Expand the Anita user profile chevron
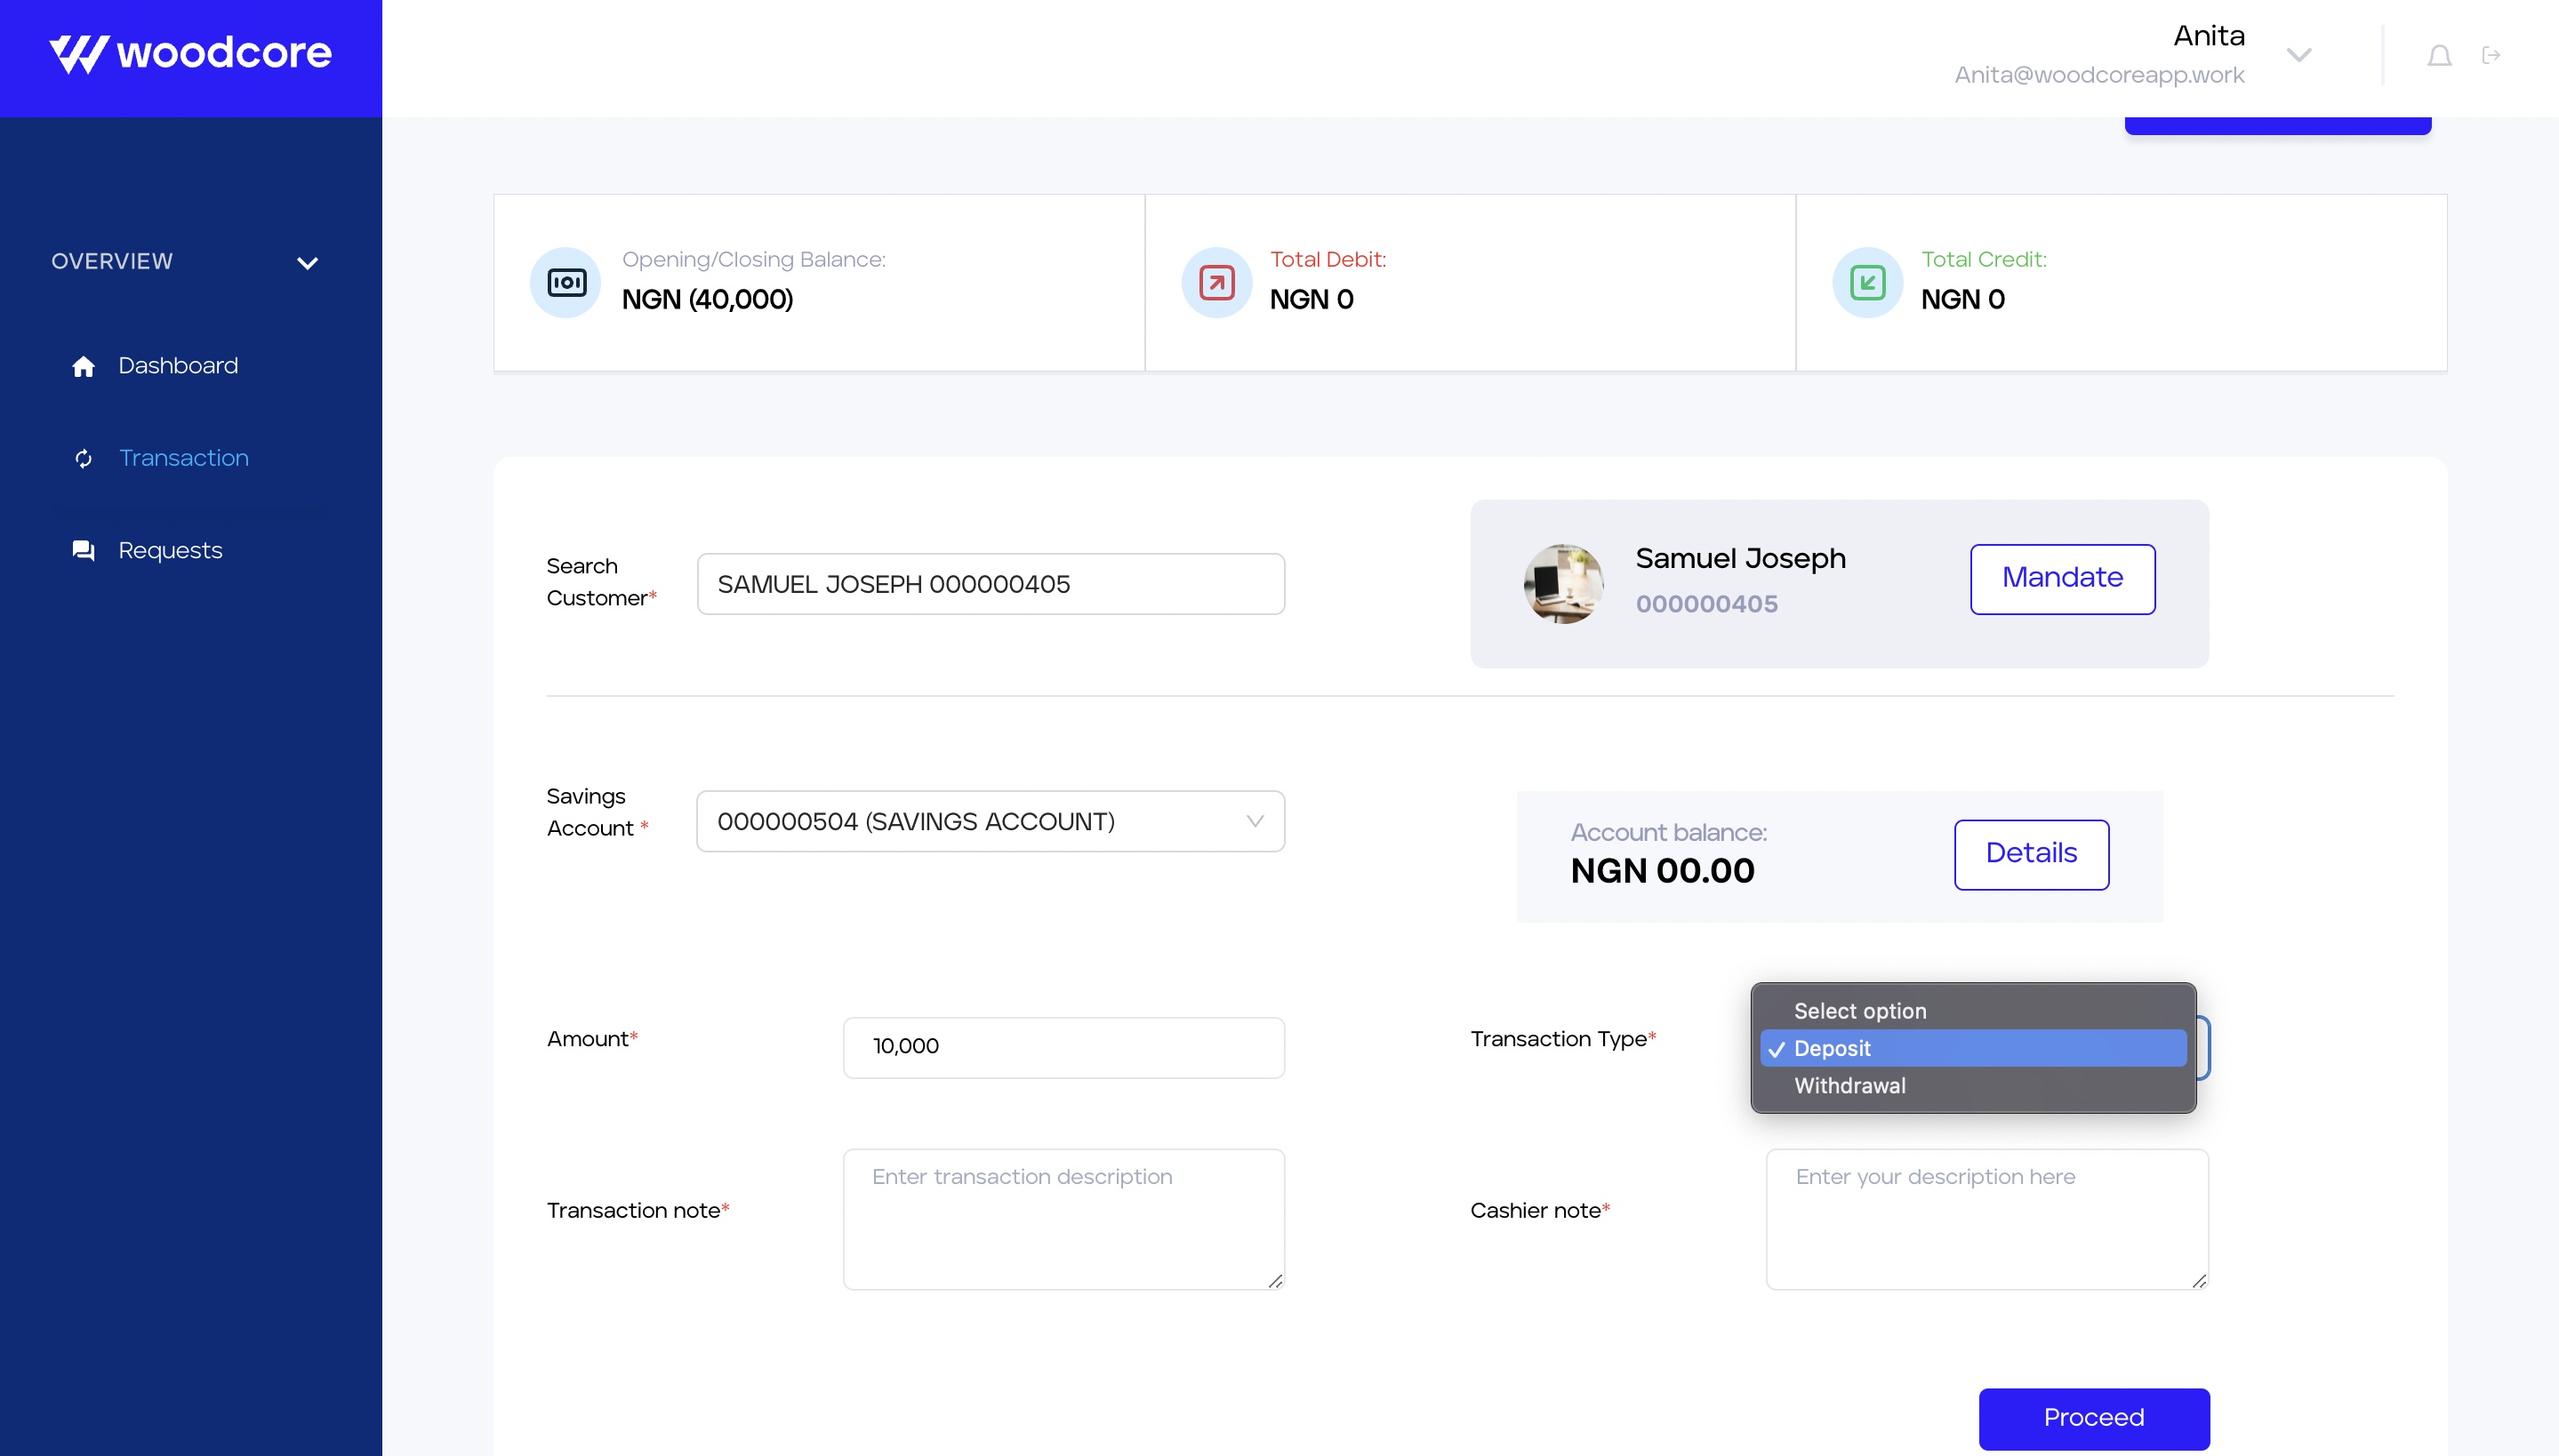The height and width of the screenshot is (1456, 2559). [2299, 55]
